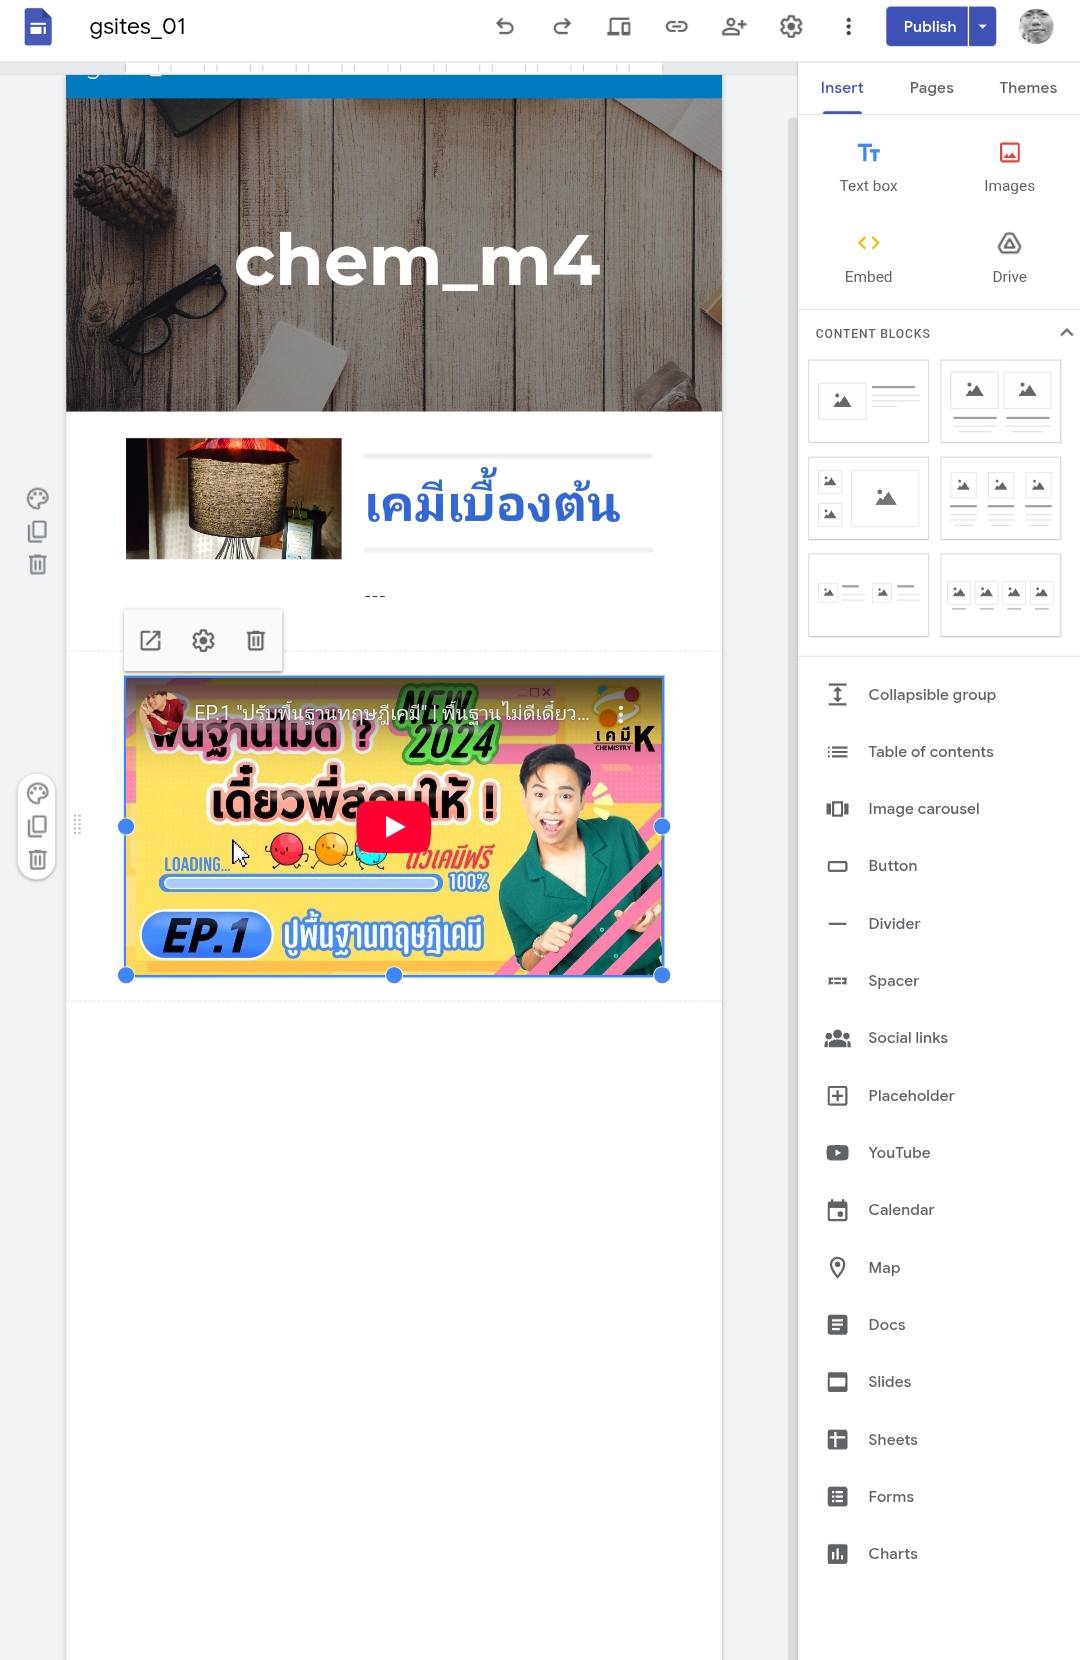Image resolution: width=1080 pixels, height=1660 pixels.
Task: Change video section background palette
Action: point(38,794)
